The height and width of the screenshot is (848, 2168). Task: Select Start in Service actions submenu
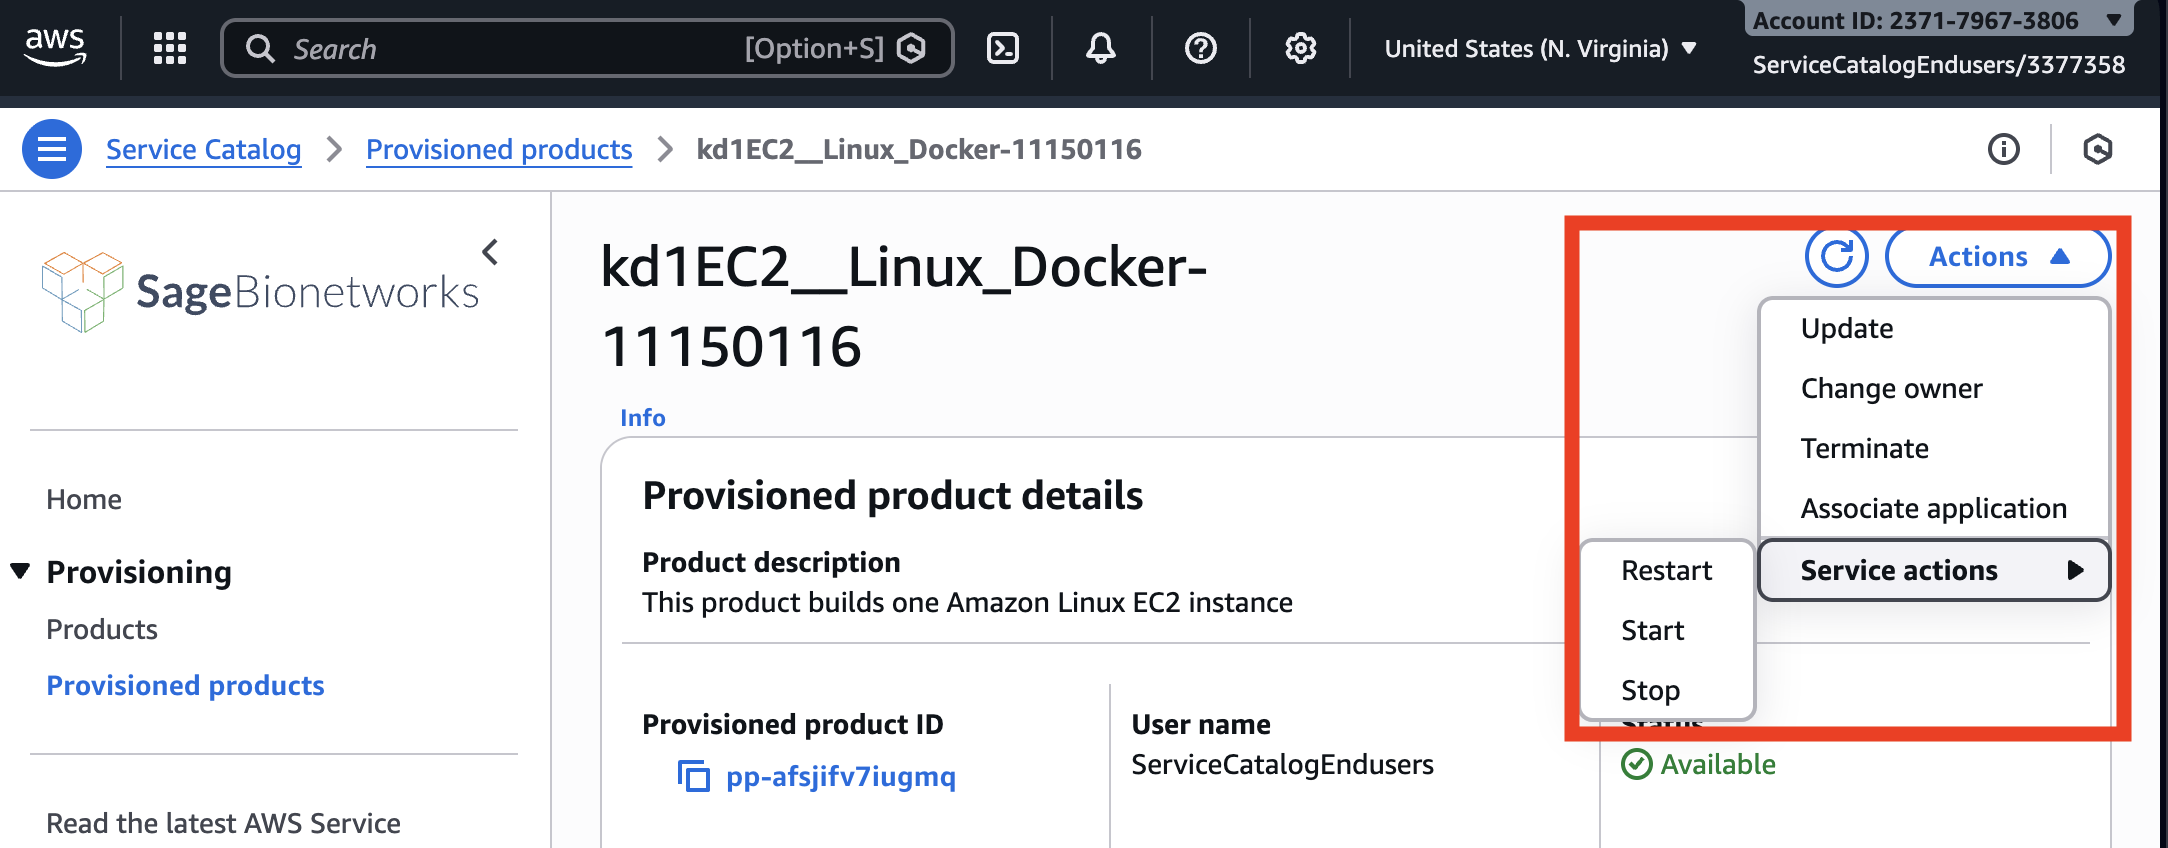[x=1667, y=630]
